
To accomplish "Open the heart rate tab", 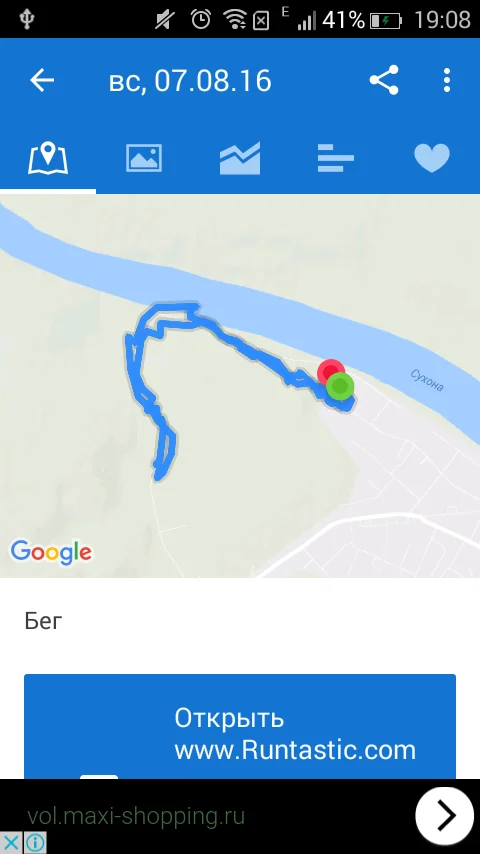I will pyautogui.click(x=432, y=158).
